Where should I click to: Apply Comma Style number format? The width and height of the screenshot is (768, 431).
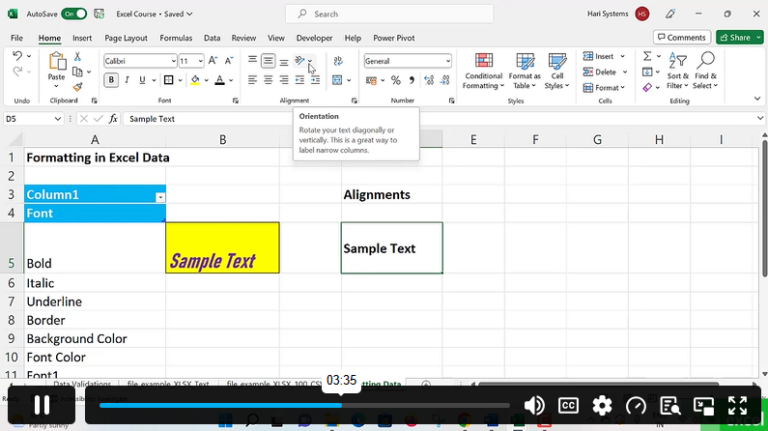pos(412,80)
